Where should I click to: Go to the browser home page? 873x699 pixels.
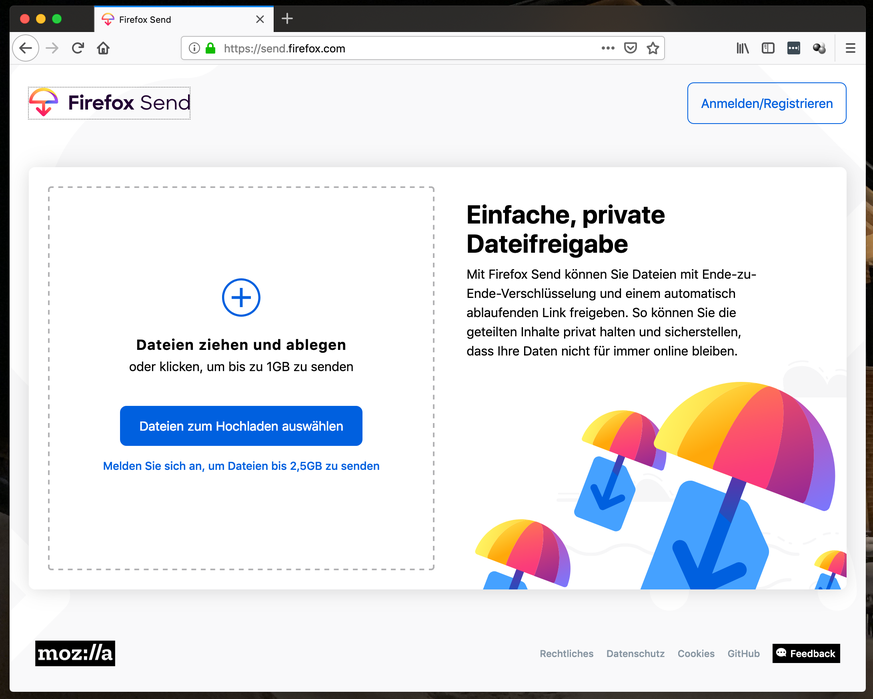coord(103,48)
